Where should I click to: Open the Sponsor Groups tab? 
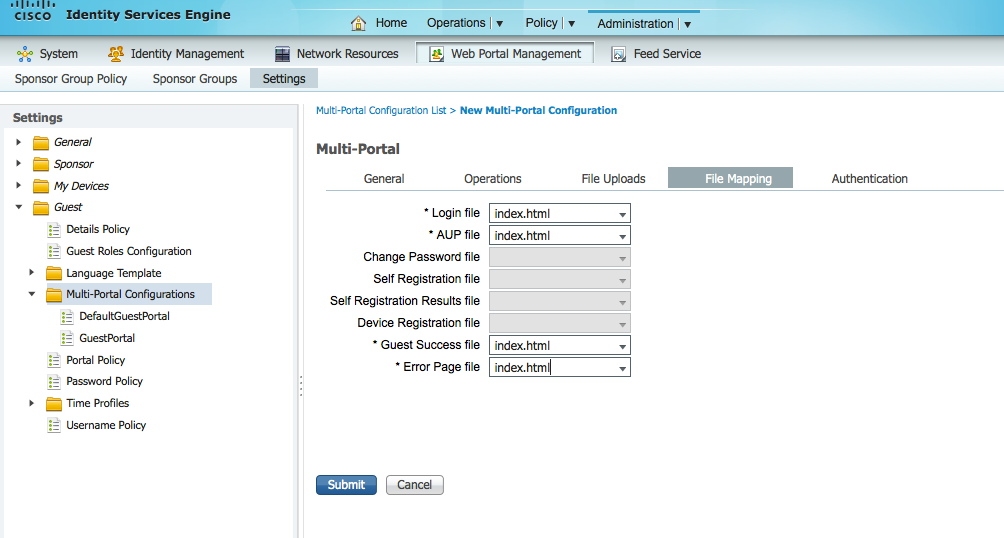click(x=195, y=79)
